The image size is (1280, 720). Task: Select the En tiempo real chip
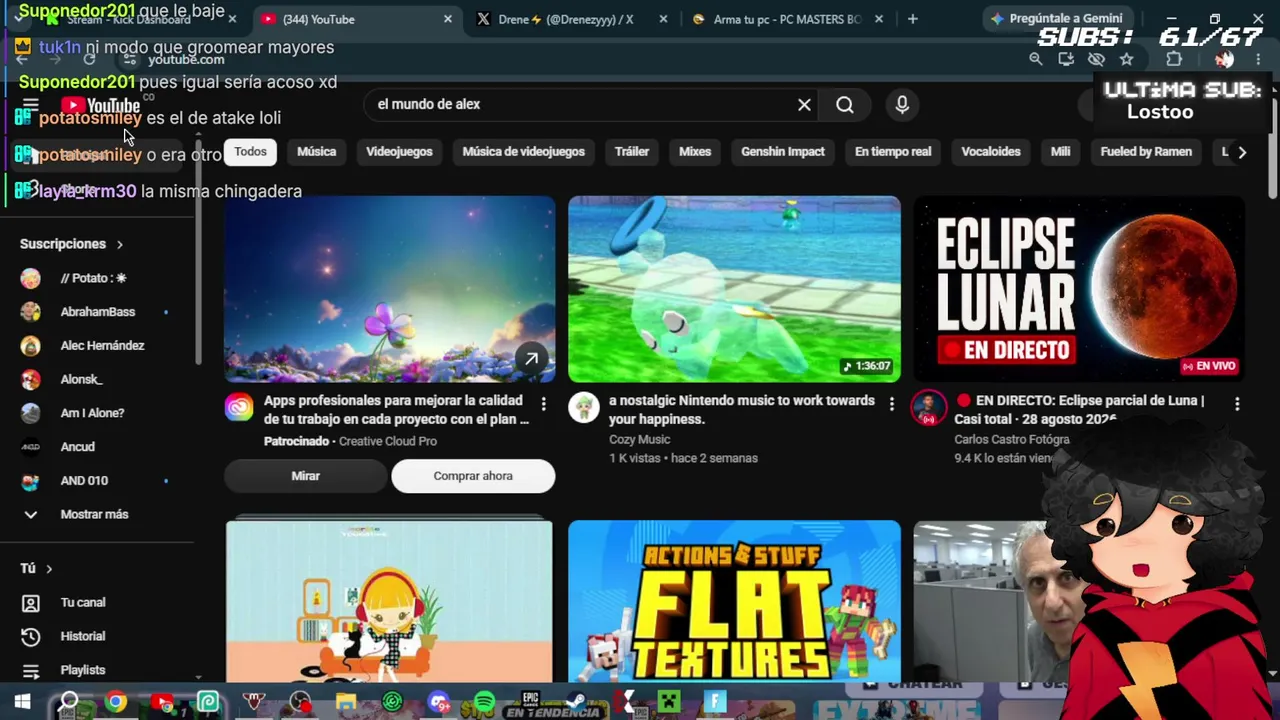(x=893, y=152)
